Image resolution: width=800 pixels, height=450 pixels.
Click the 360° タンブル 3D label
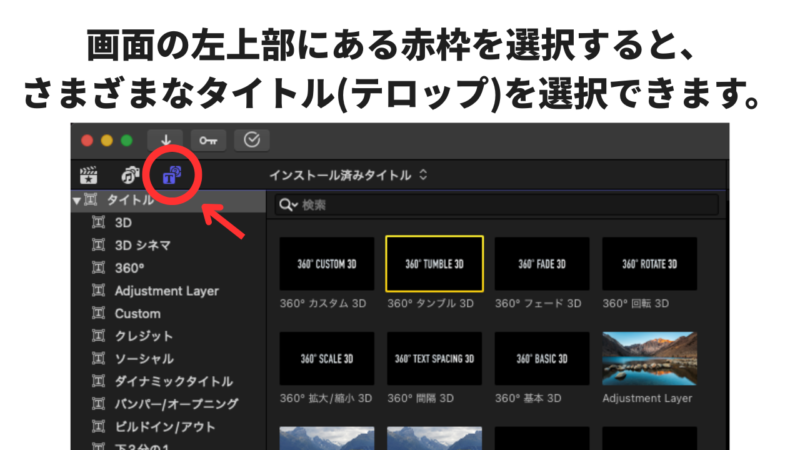[x=431, y=304]
